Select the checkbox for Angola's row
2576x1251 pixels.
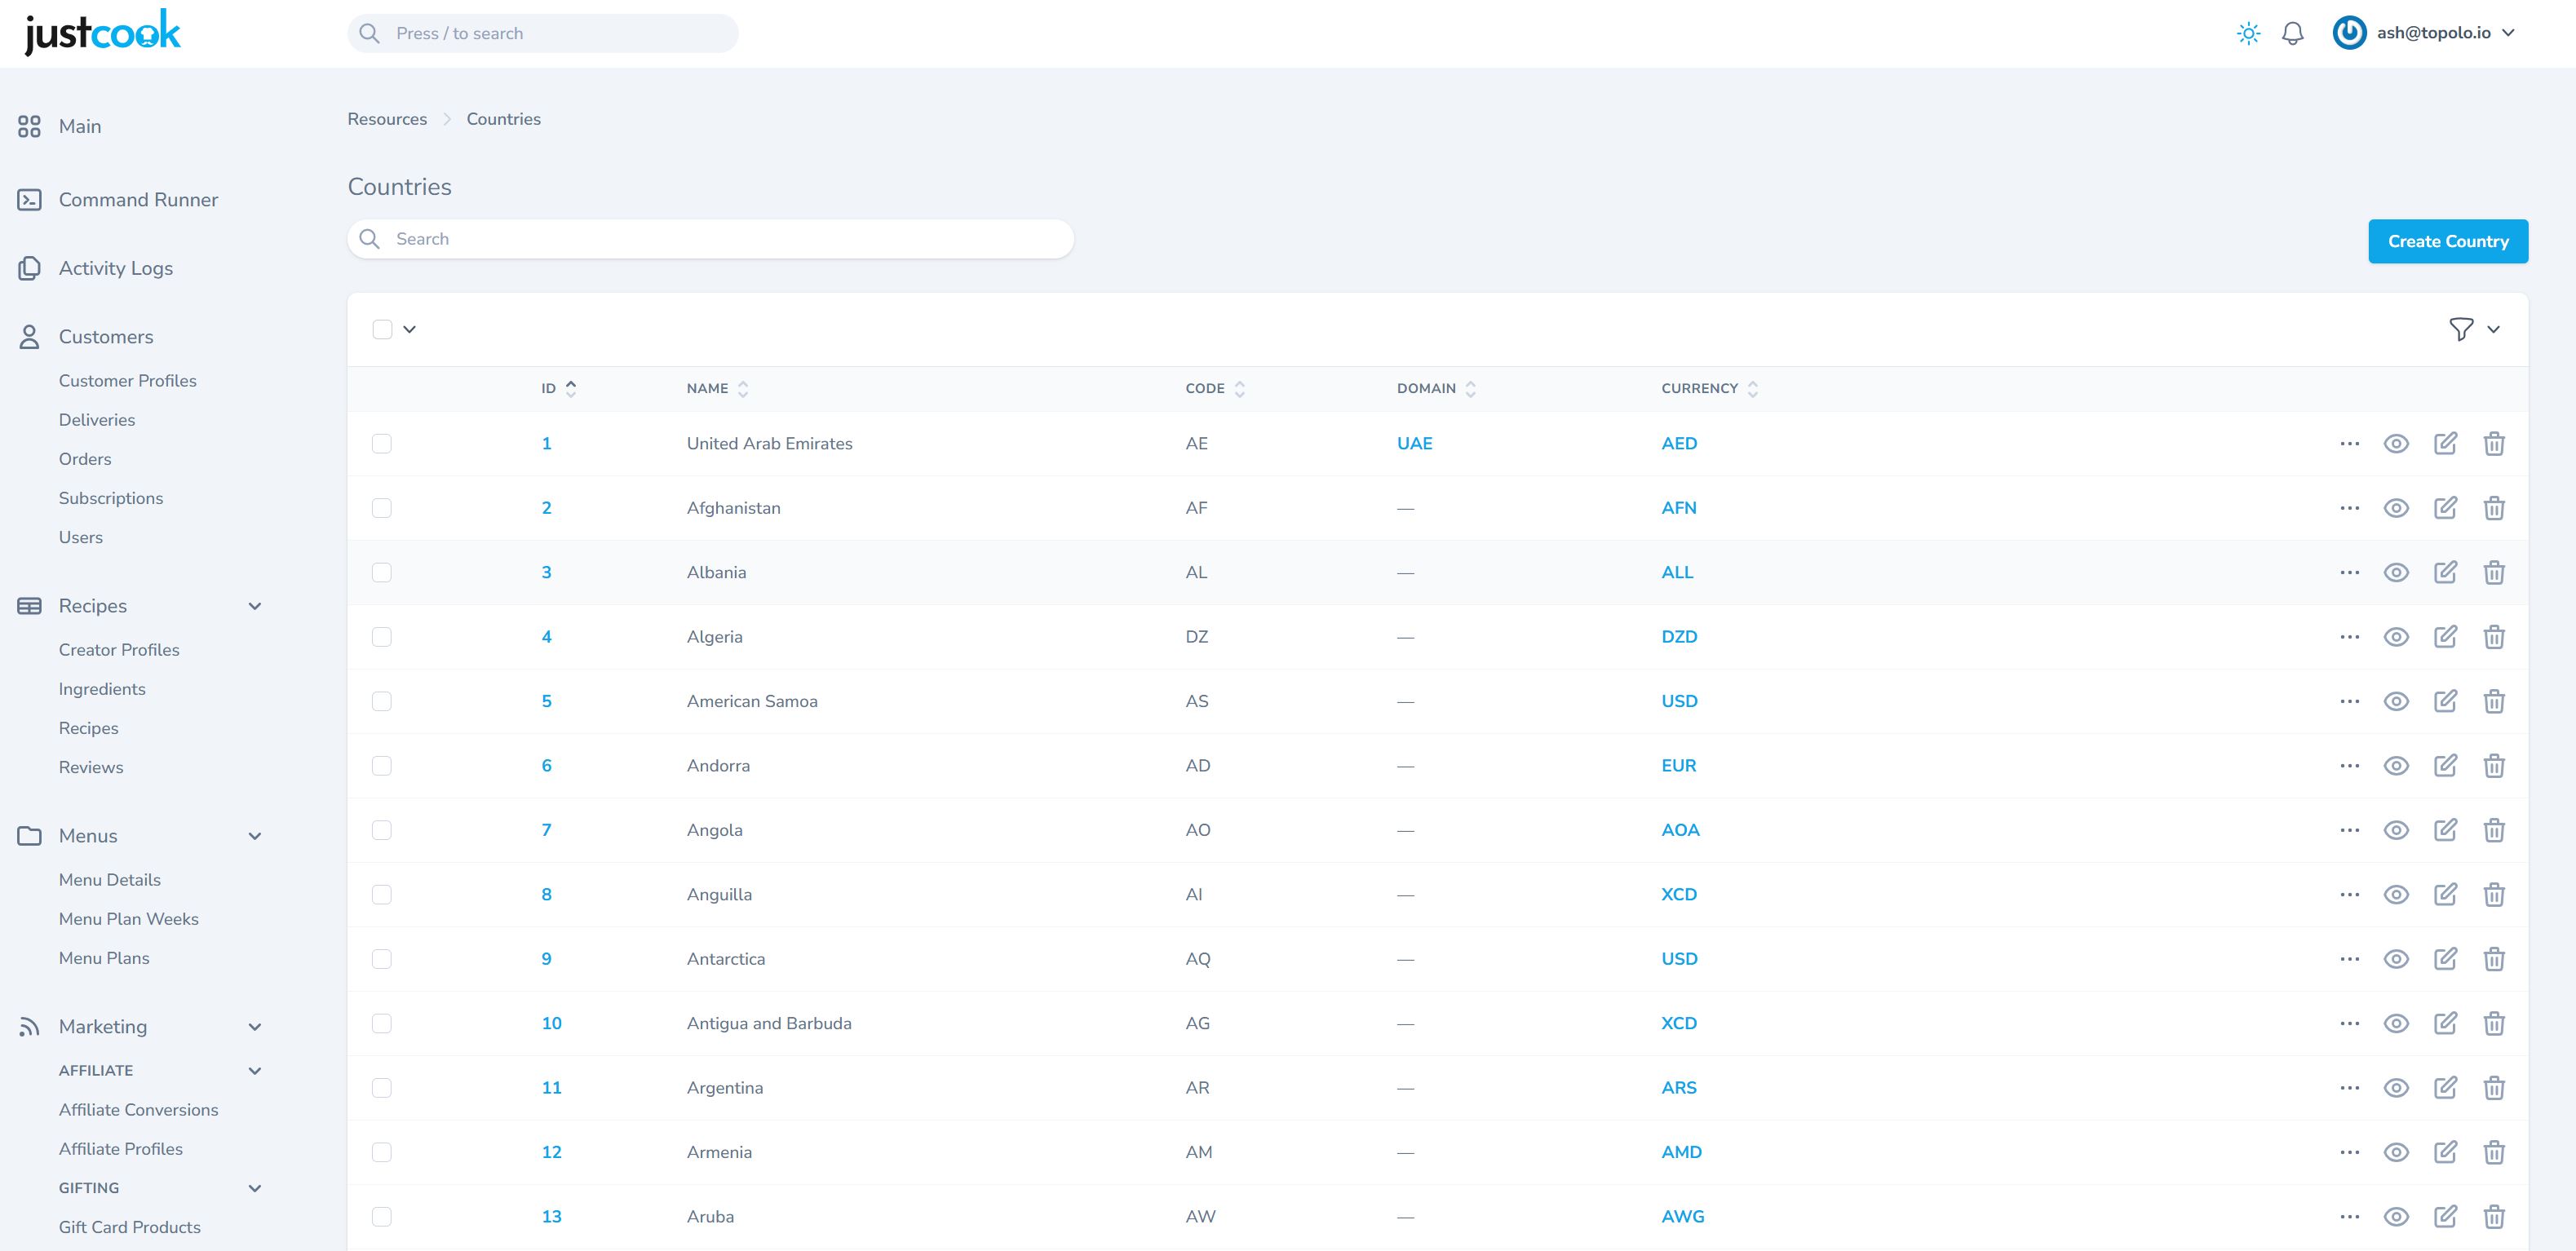click(381, 829)
